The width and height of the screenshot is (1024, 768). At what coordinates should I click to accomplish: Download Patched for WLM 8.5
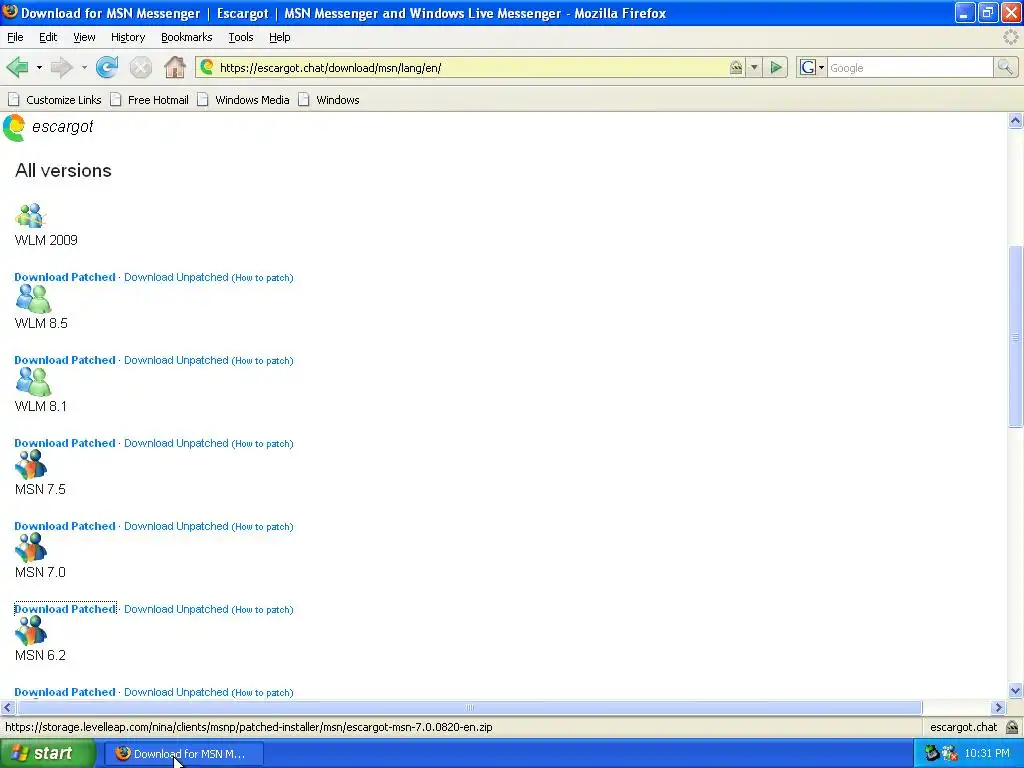click(65, 360)
